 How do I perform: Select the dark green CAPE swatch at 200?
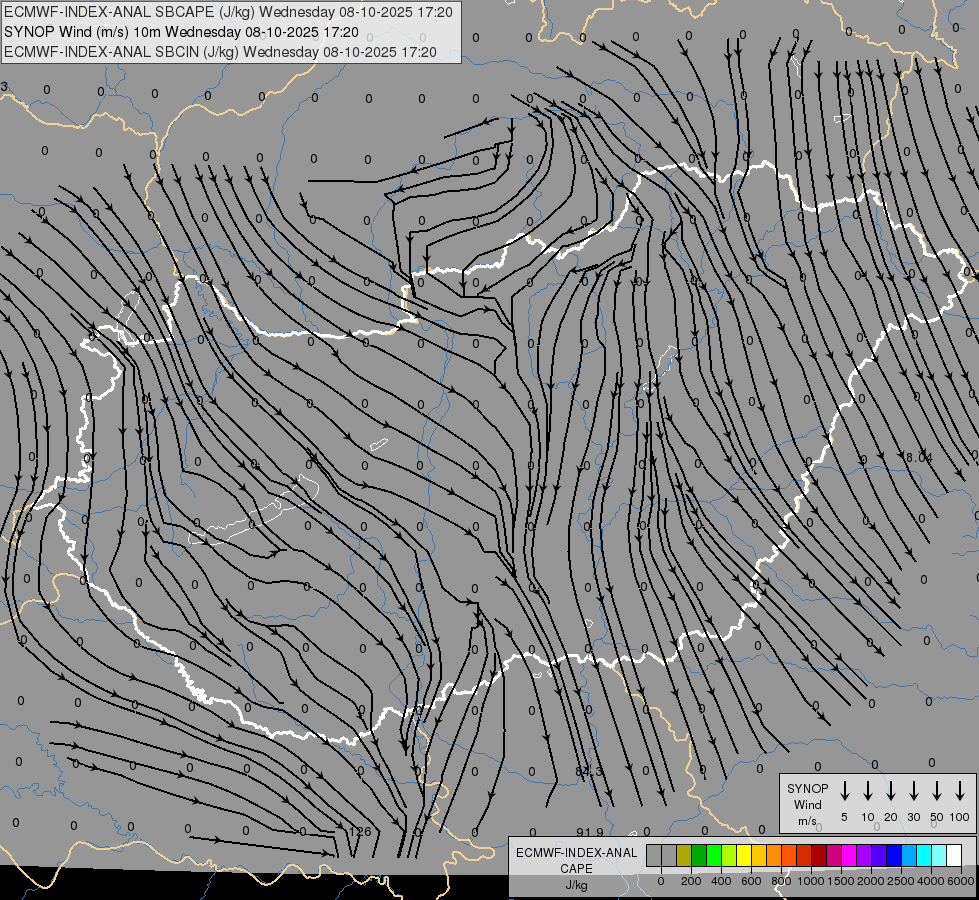tap(699, 855)
